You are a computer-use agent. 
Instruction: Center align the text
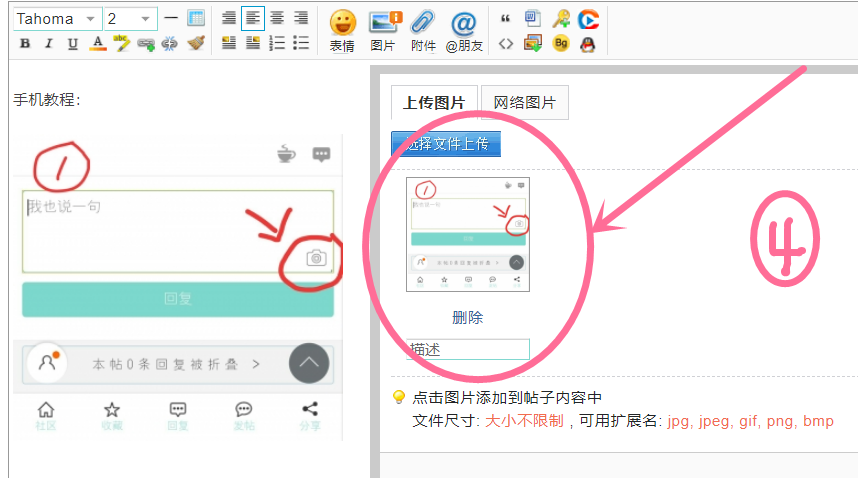[277, 18]
